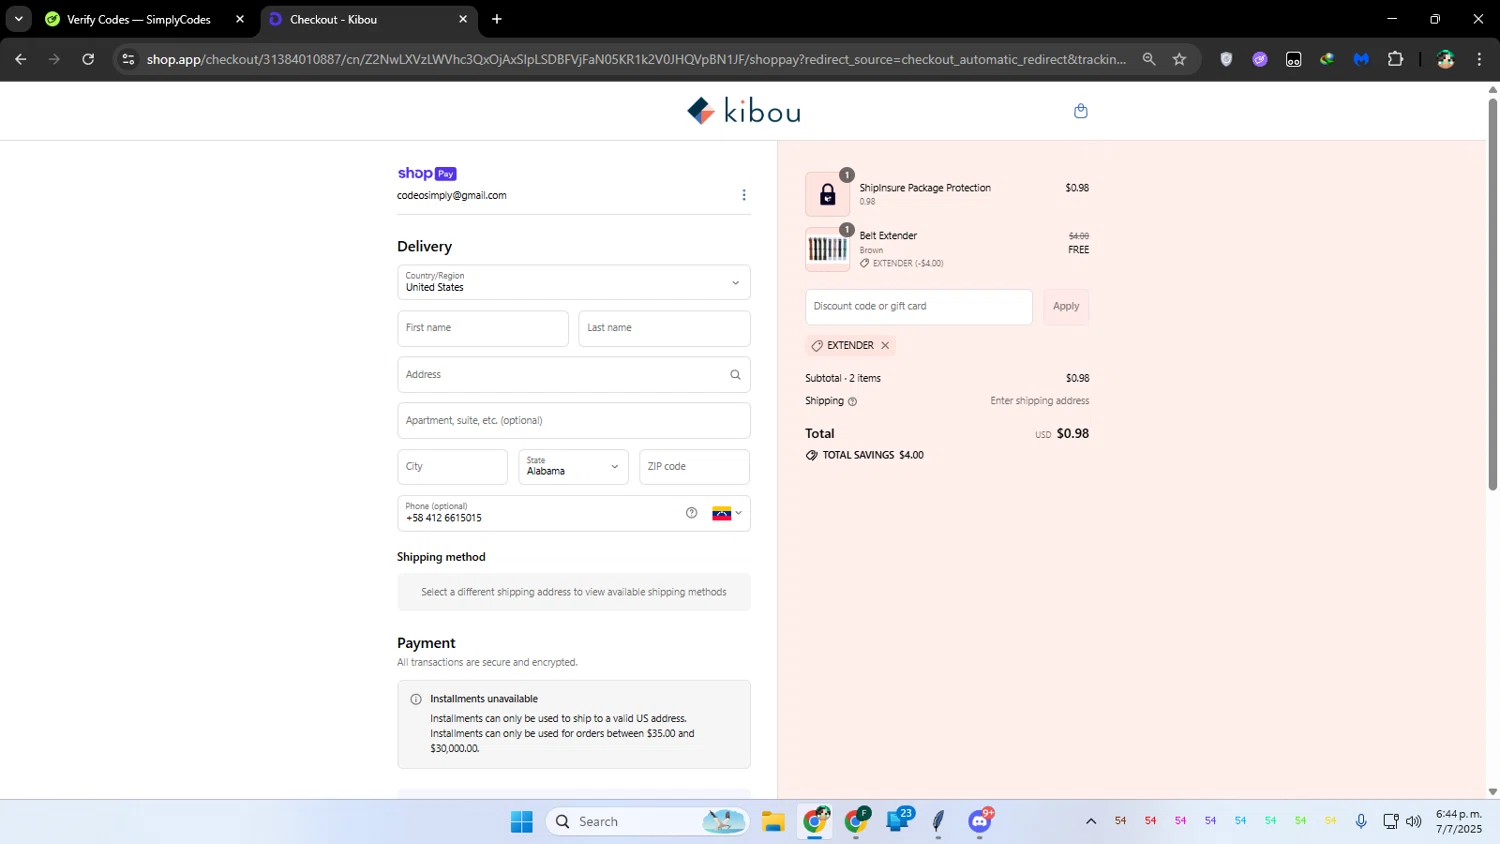1500x844 pixels.
Task: Open the Windows Start menu
Action: coord(521,822)
